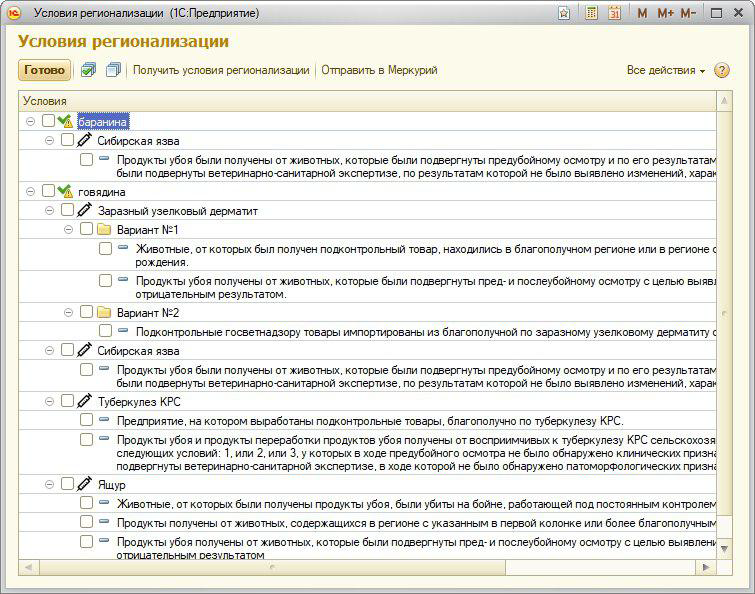
Task: Click the vertical scrollbar thumb
Action: (x=724, y=313)
